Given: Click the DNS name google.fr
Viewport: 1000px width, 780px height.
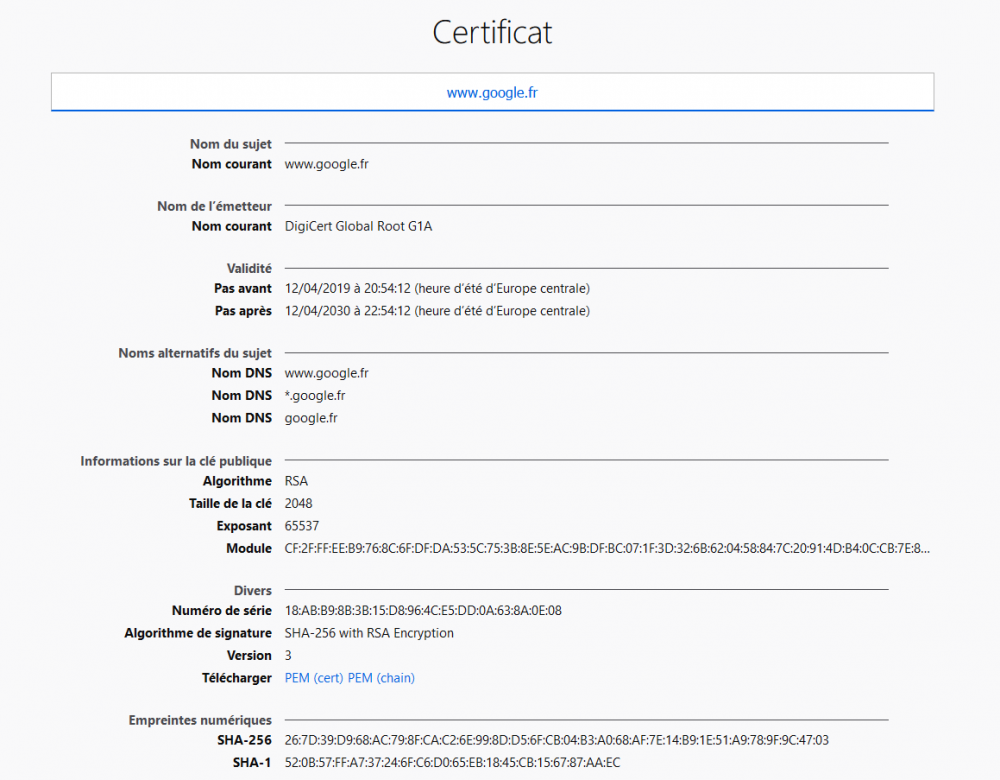Looking at the screenshot, I should [x=311, y=418].
